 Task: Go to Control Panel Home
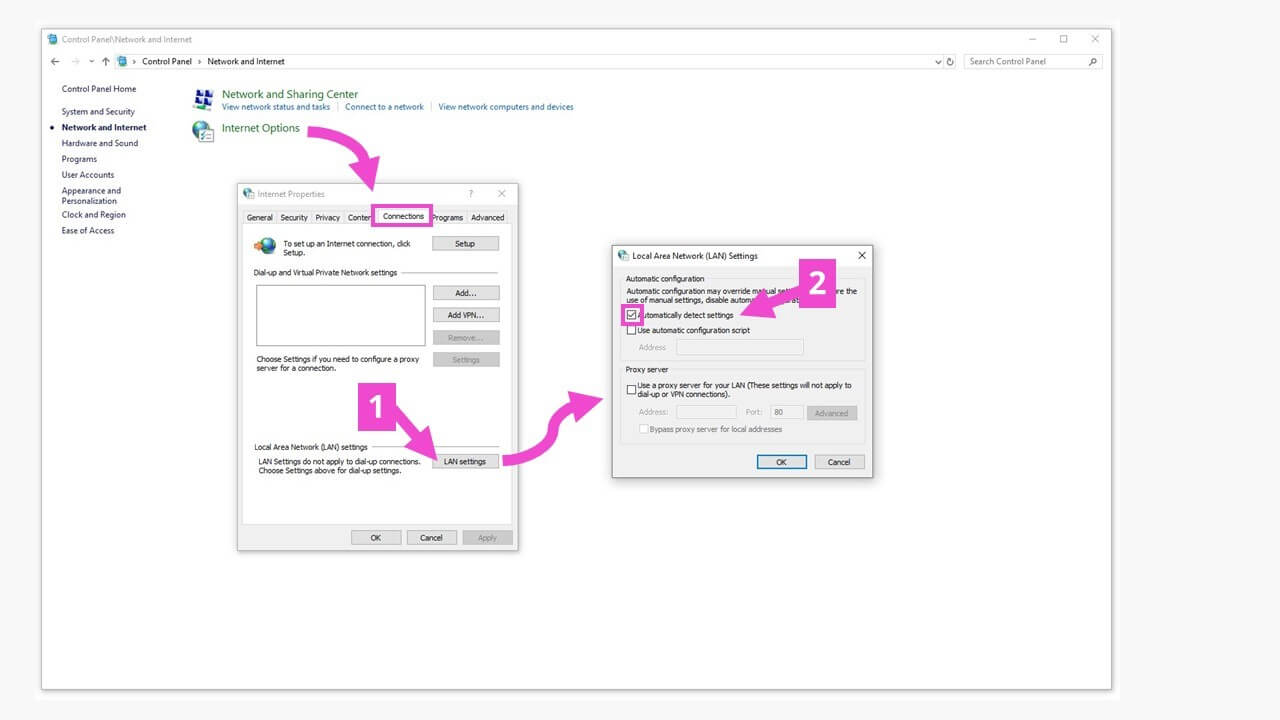click(x=99, y=89)
